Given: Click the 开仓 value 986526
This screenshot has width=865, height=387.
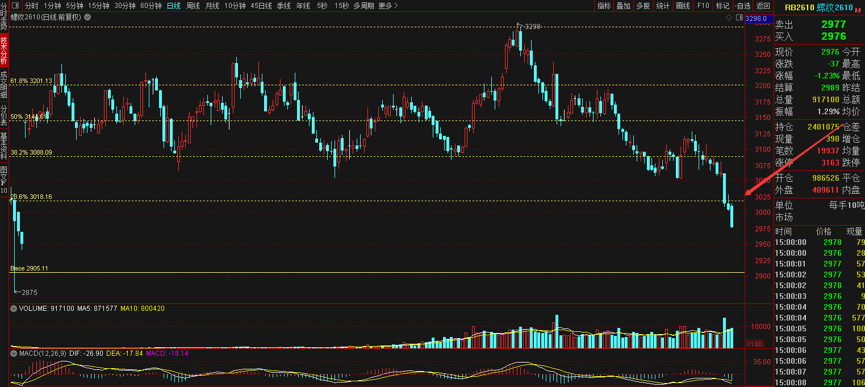Looking at the screenshot, I should coord(826,178).
